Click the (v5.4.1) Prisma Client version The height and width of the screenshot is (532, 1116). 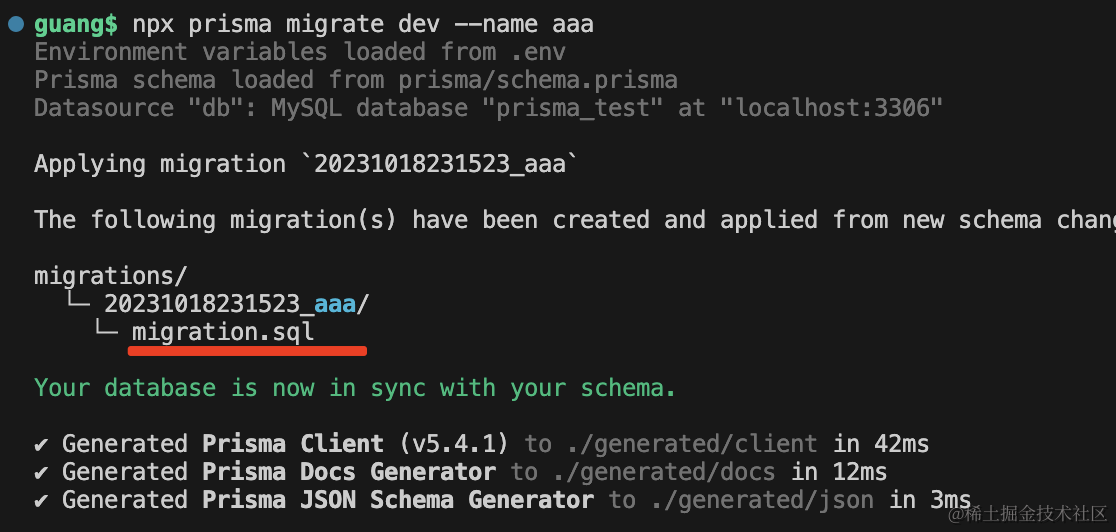click(x=454, y=444)
